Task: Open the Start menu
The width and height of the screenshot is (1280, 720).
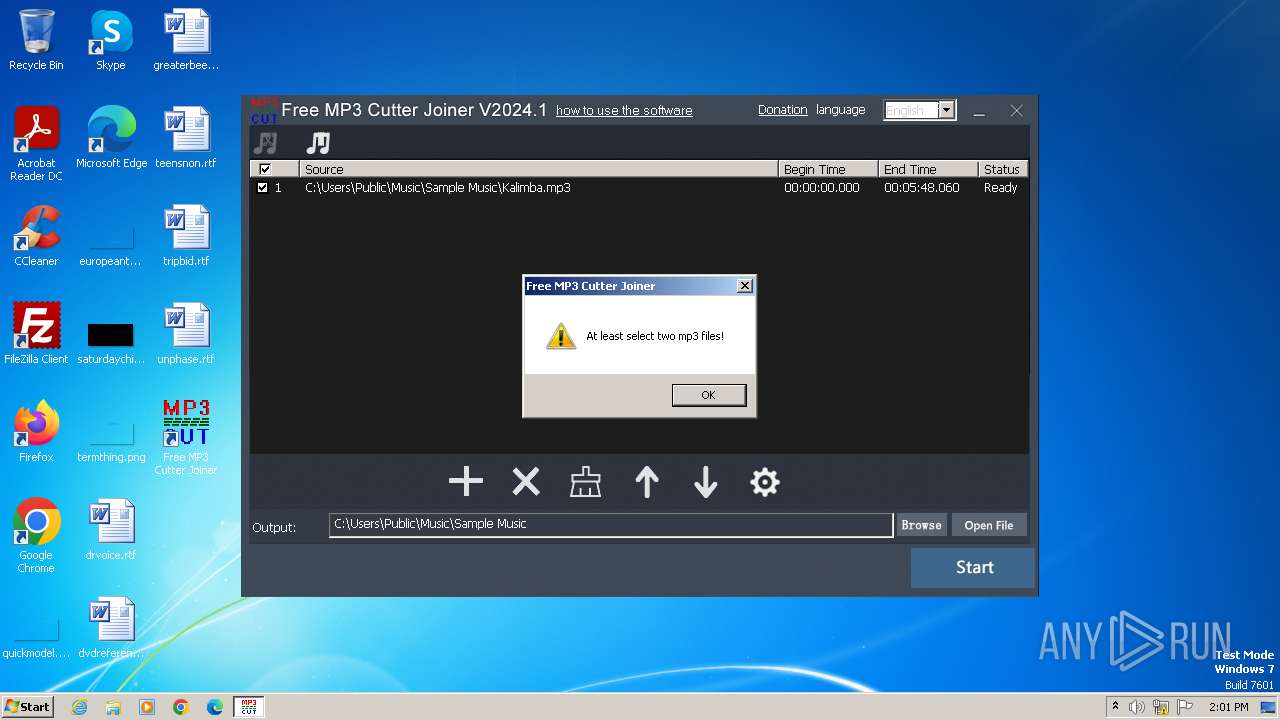Action: [28, 707]
